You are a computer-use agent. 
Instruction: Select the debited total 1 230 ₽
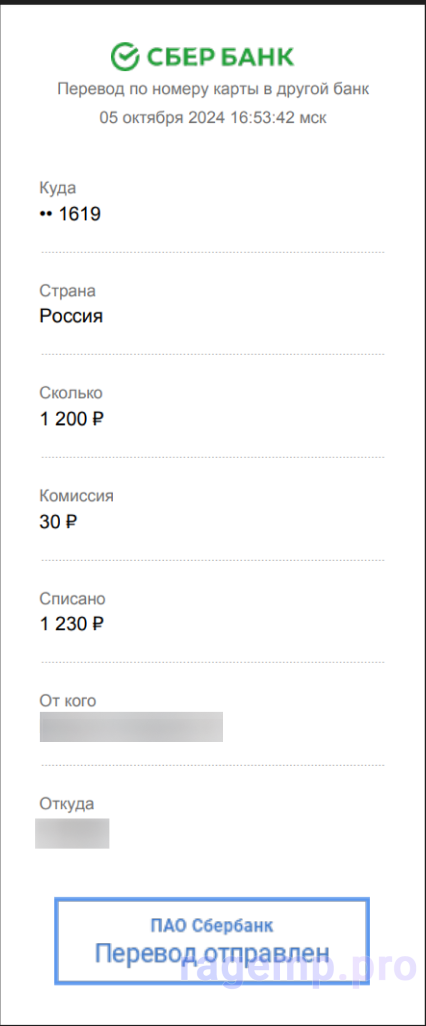72,624
